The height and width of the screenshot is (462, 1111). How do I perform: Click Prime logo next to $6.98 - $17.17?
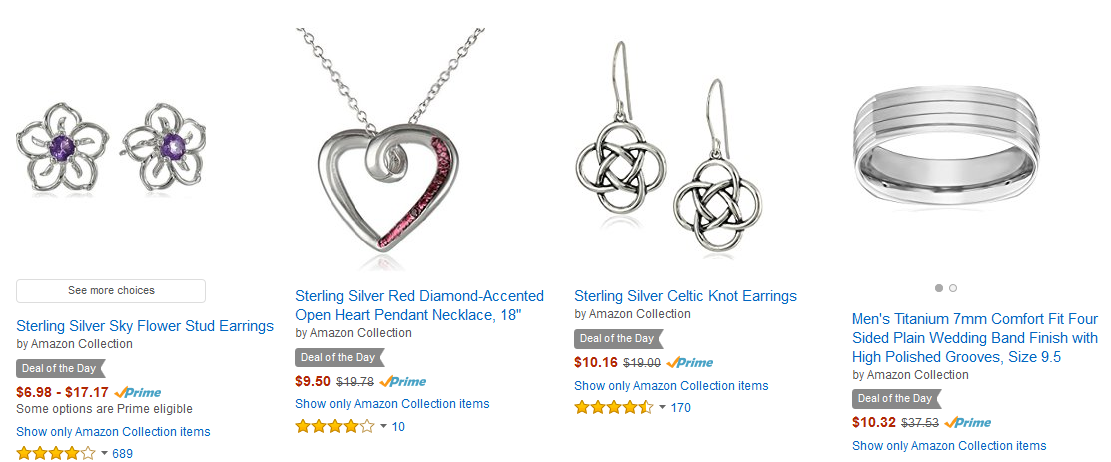pos(137,392)
